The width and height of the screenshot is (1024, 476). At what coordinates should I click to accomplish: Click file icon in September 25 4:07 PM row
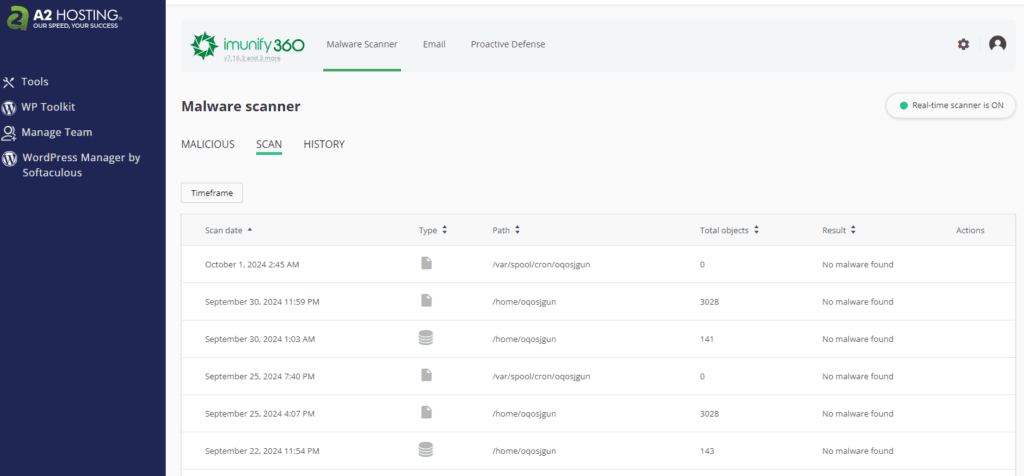426,412
